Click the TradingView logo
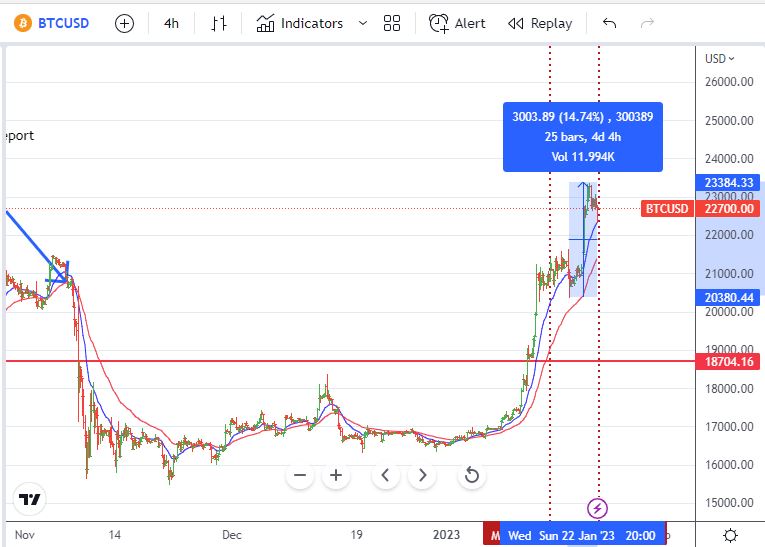Screen dimensions: 765x547 pos(29,499)
